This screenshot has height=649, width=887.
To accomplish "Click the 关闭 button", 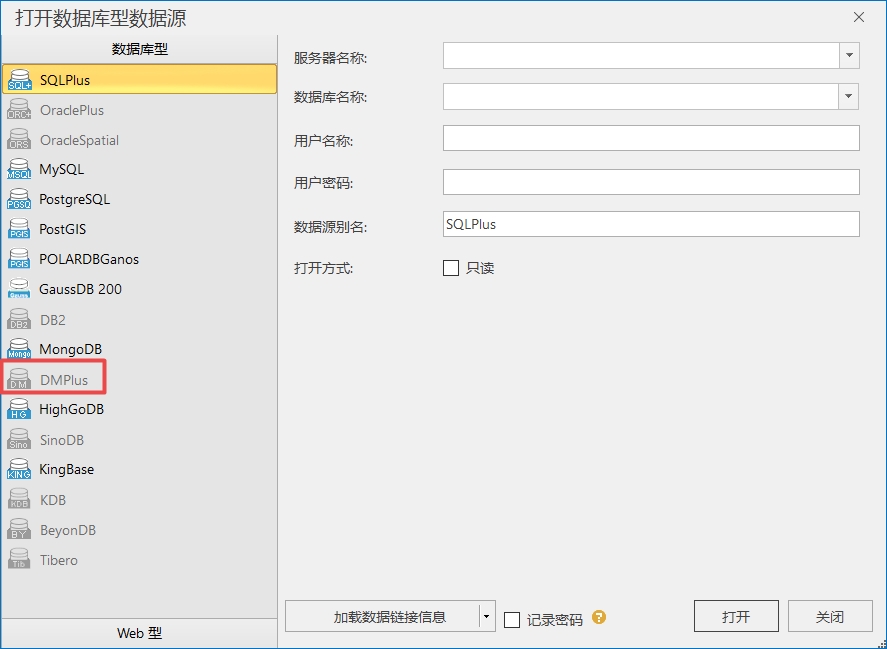I will click(830, 616).
